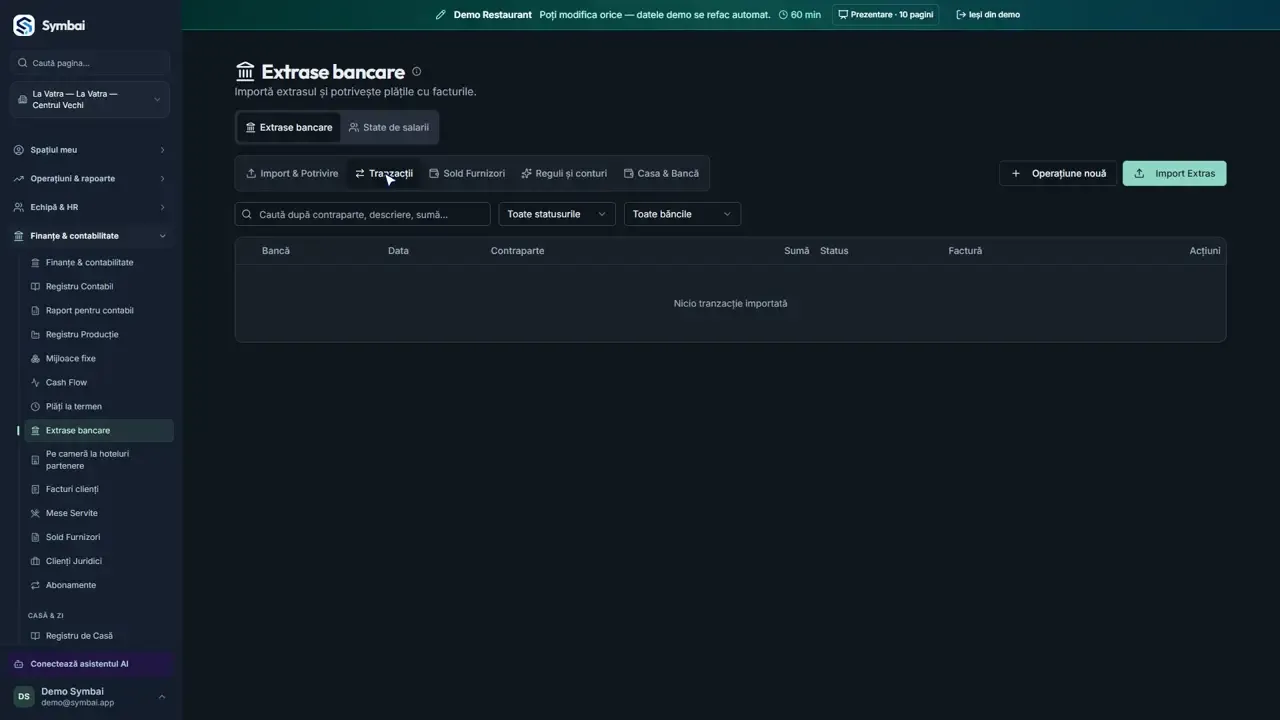Click Conectează asistentul AI button

[x=90, y=664]
